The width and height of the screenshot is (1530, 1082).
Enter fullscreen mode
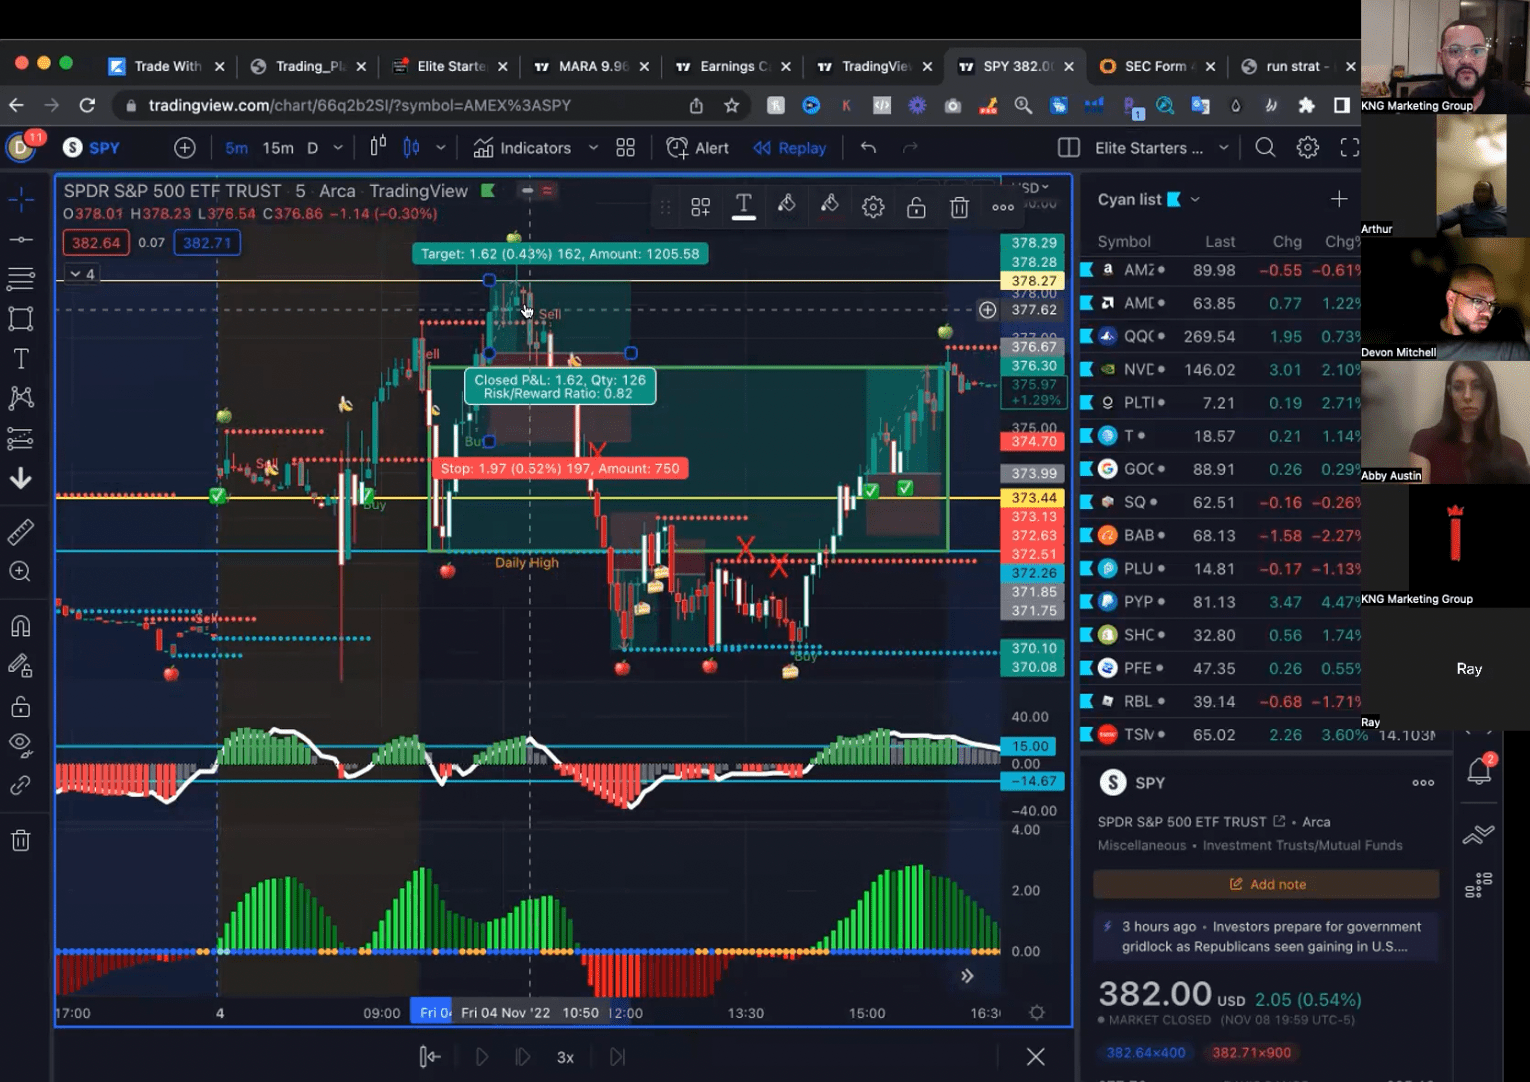tap(1349, 148)
